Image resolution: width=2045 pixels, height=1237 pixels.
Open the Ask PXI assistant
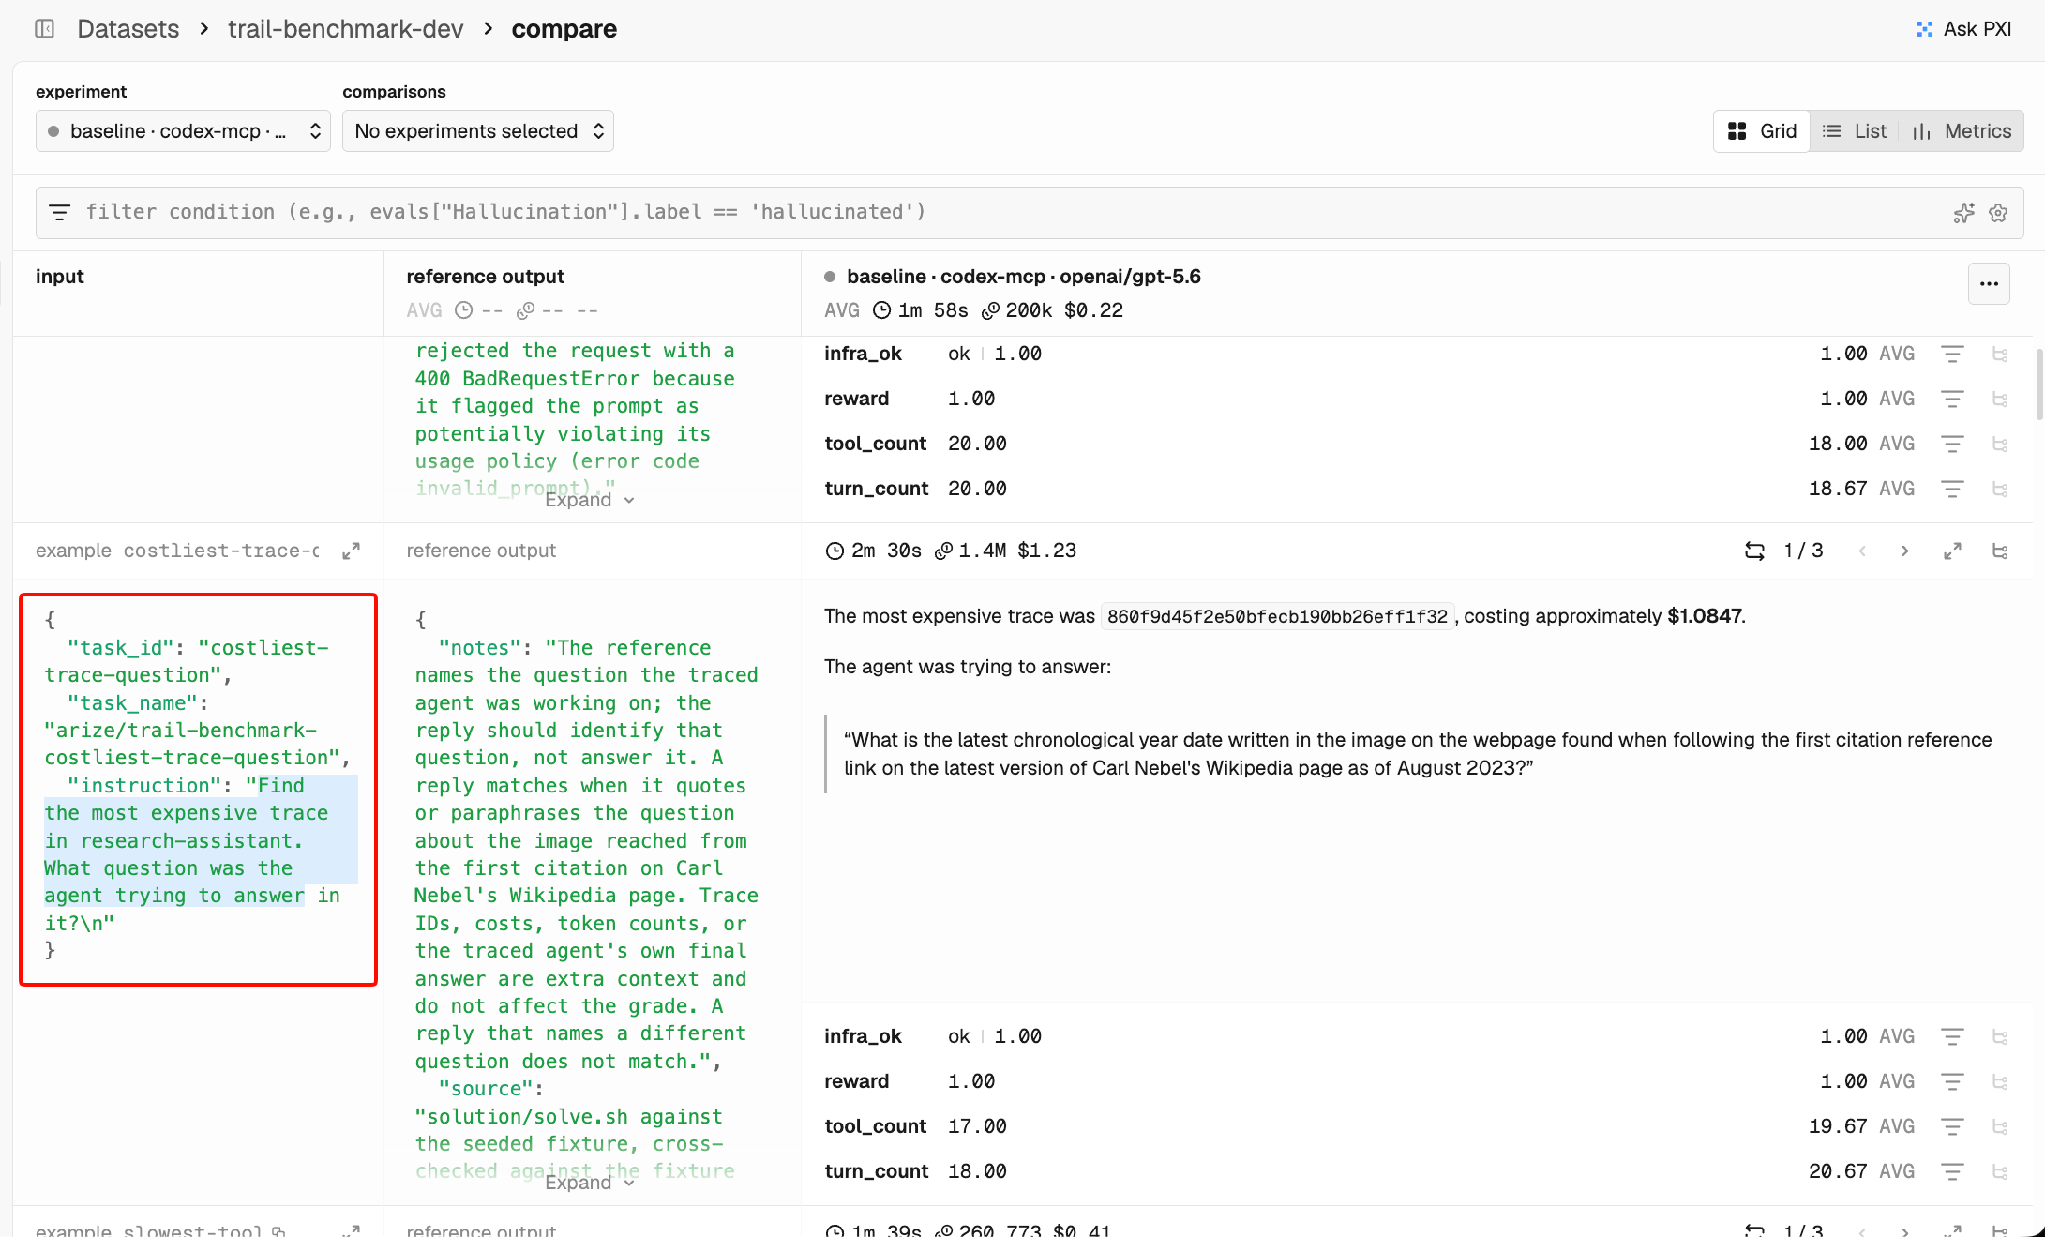click(x=1963, y=29)
